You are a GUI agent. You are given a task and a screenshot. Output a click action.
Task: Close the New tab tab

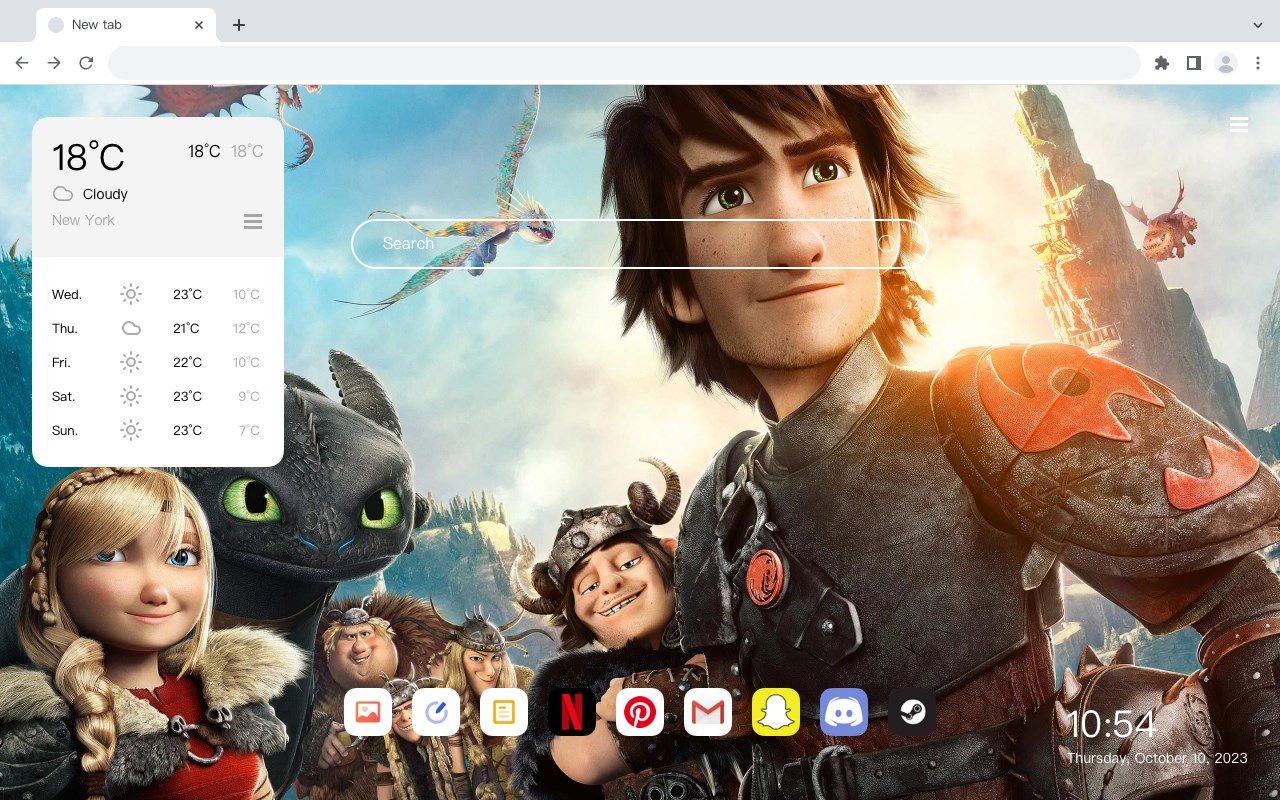pyautogui.click(x=200, y=25)
